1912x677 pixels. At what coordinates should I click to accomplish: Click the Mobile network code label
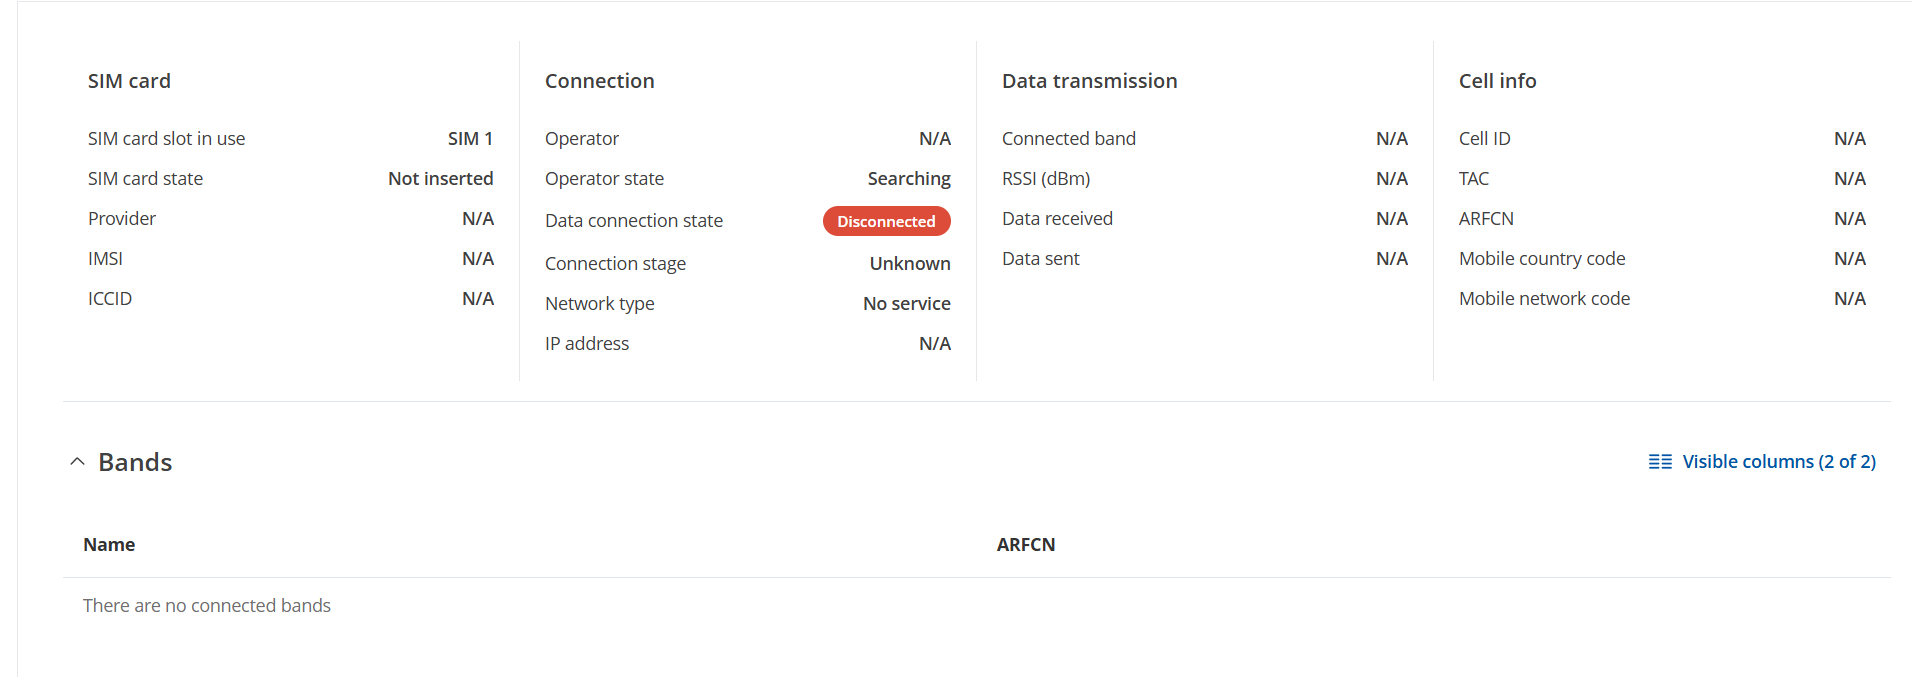pyautogui.click(x=1544, y=299)
